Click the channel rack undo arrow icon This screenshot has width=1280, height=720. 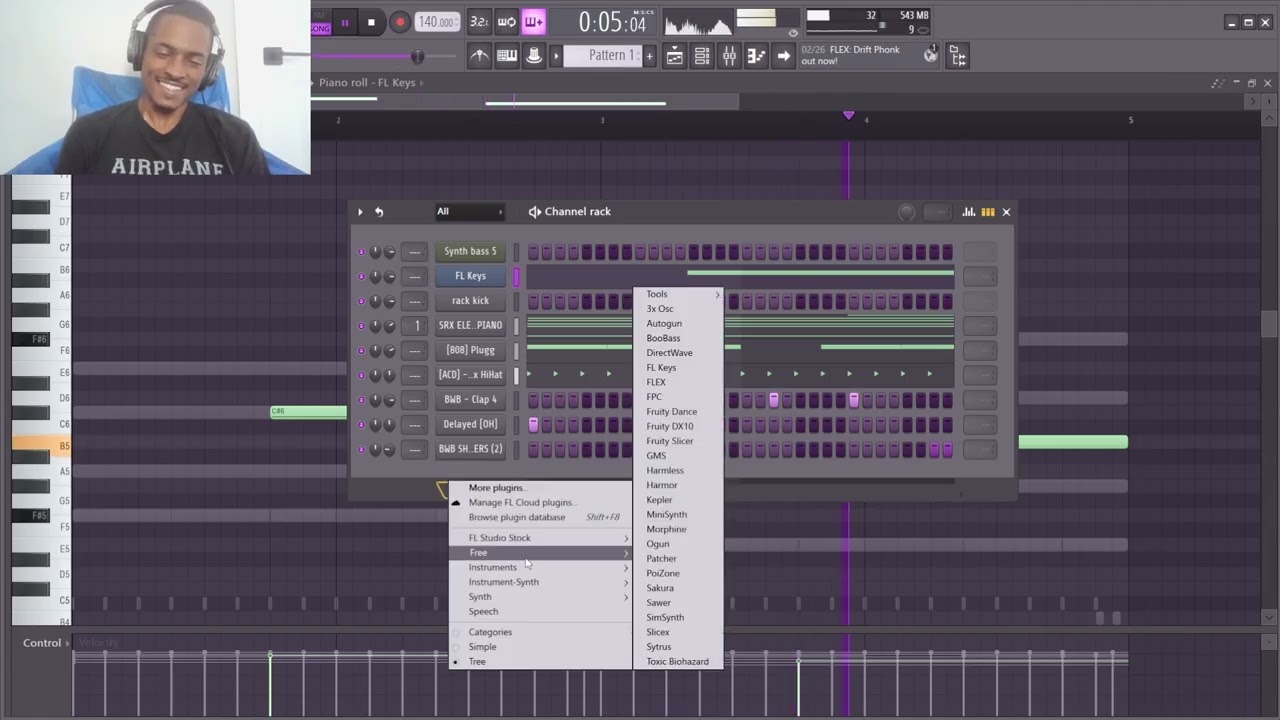(379, 212)
